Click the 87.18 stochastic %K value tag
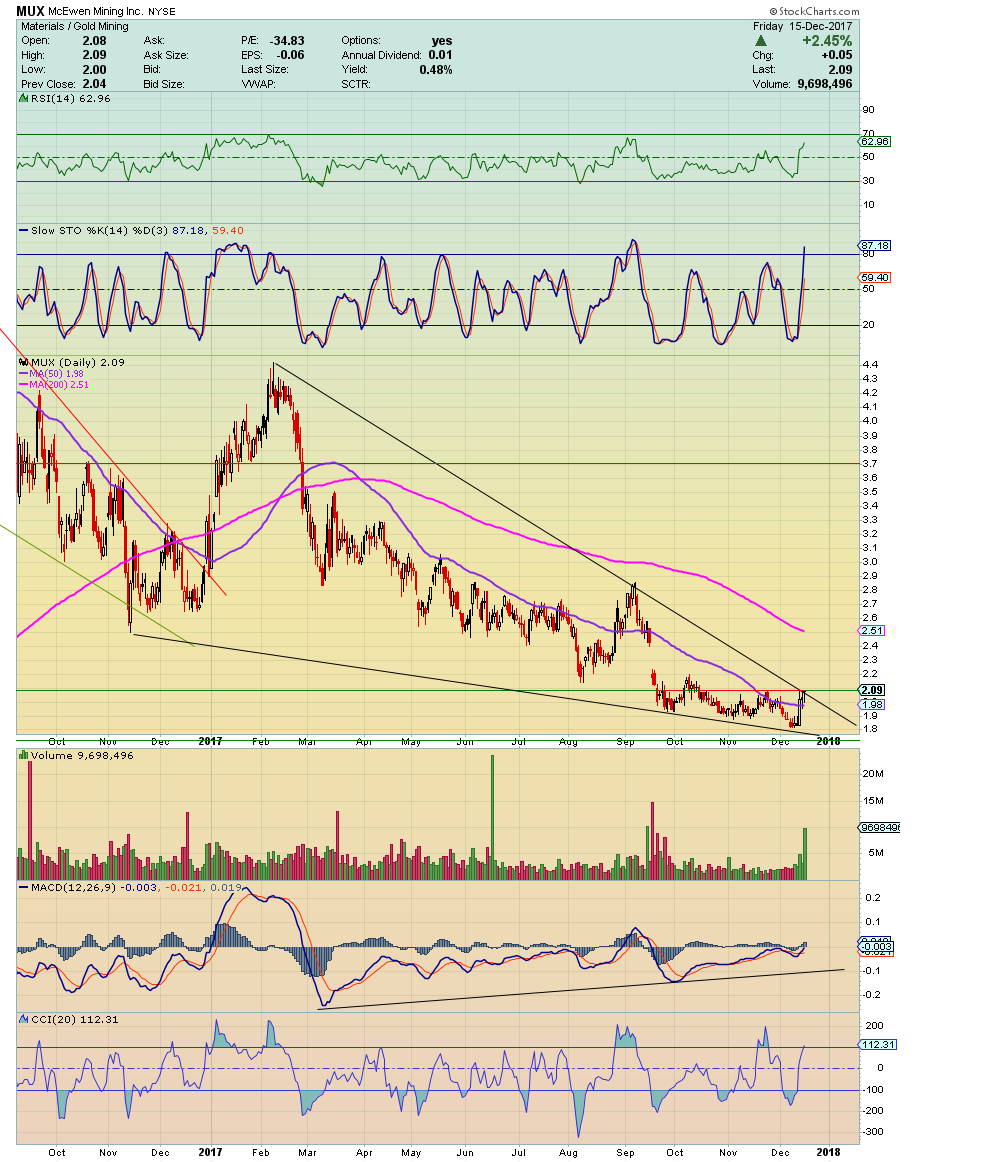This screenshot has height=1162, width=1000. pos(874,245)
